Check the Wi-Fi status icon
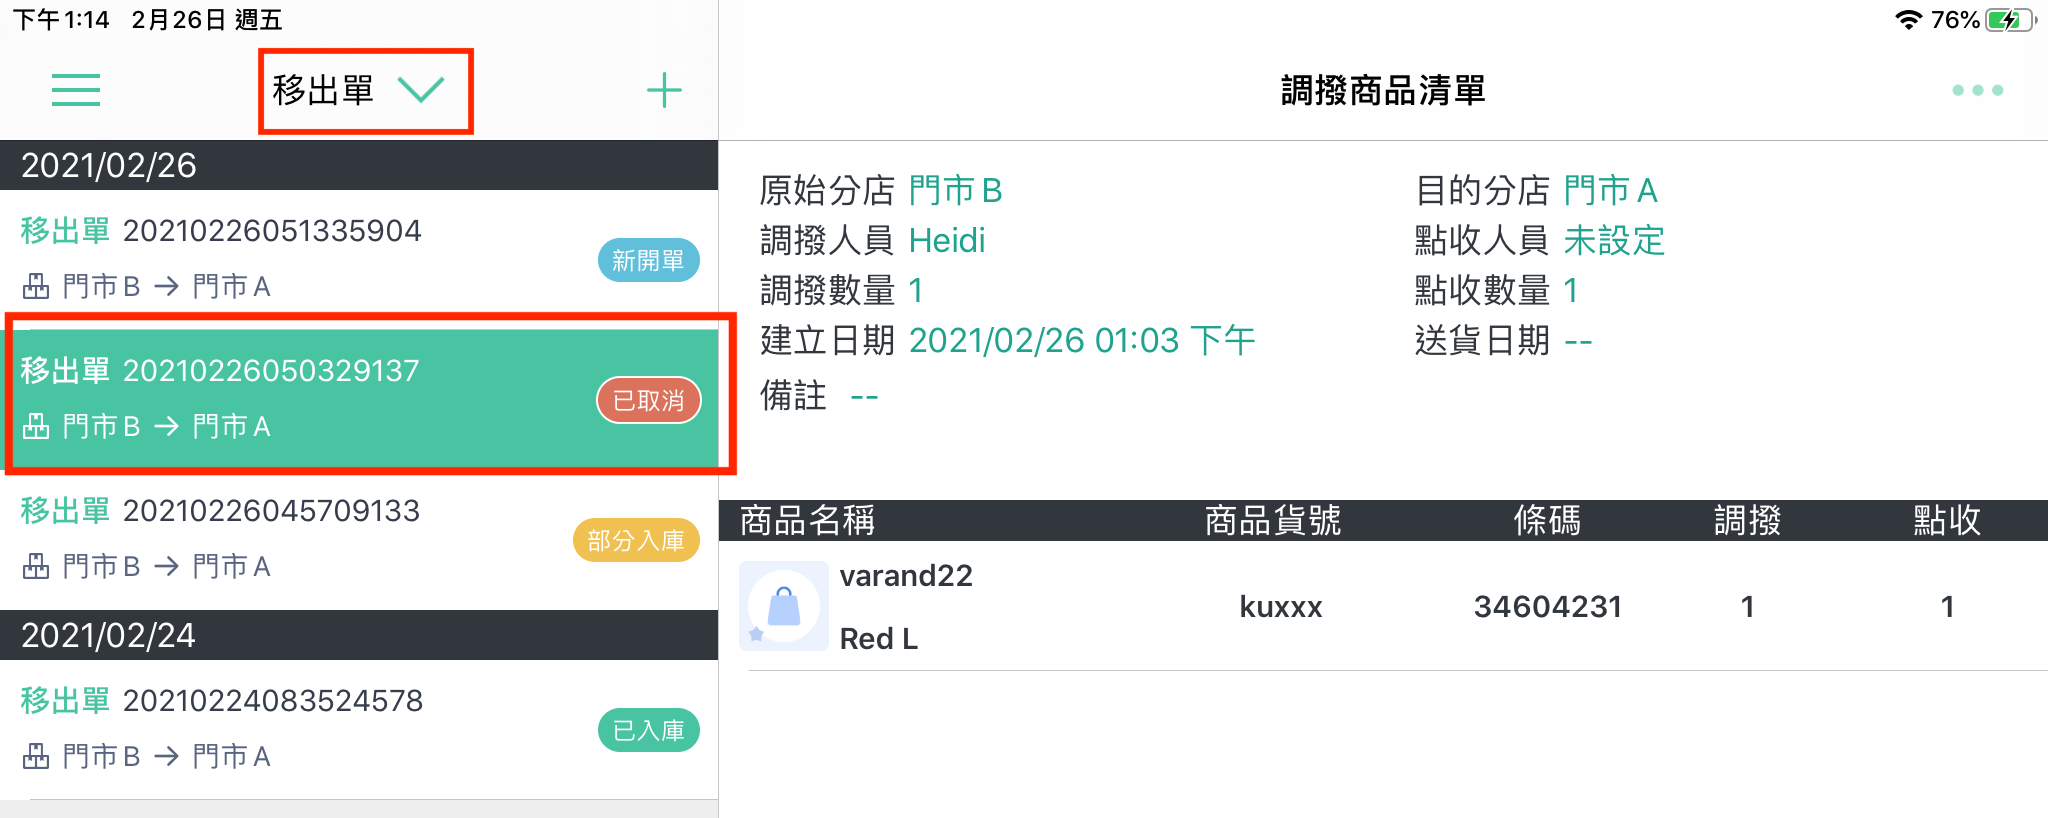The height and width of the screenshot is (818, 2048). (1908, 20)
